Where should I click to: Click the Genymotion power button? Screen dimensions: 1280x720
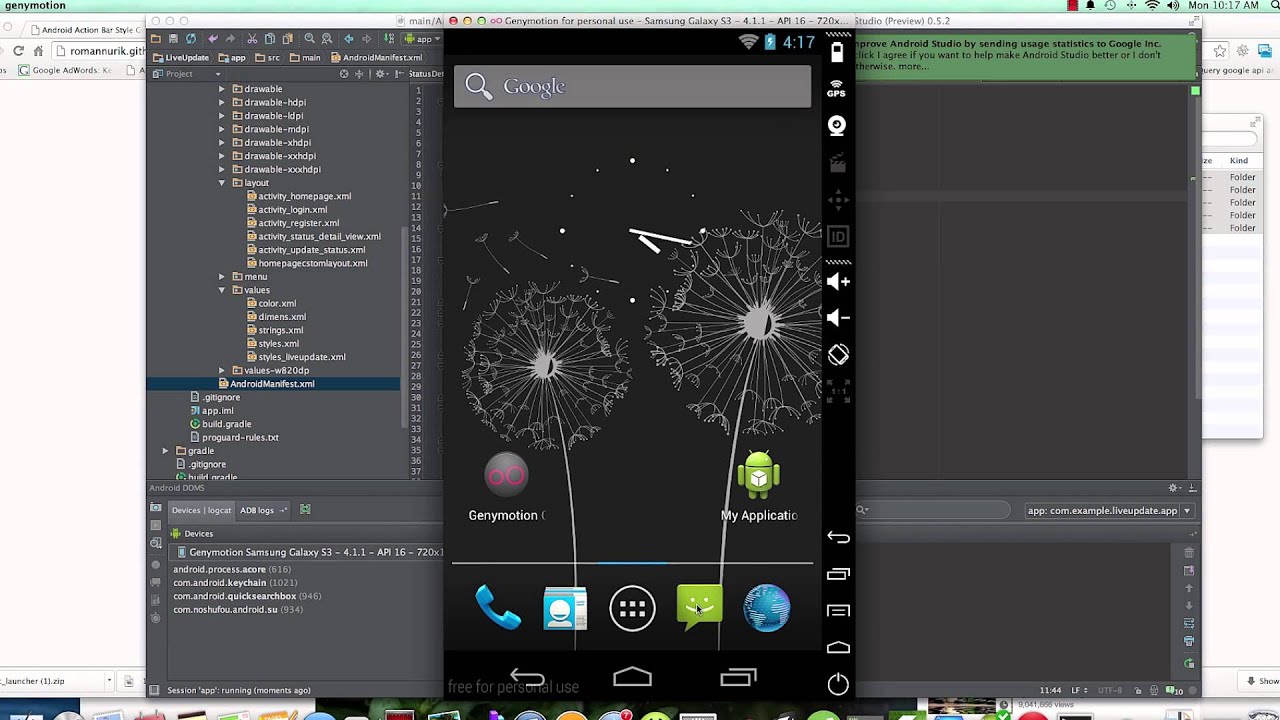pos(838,684)
